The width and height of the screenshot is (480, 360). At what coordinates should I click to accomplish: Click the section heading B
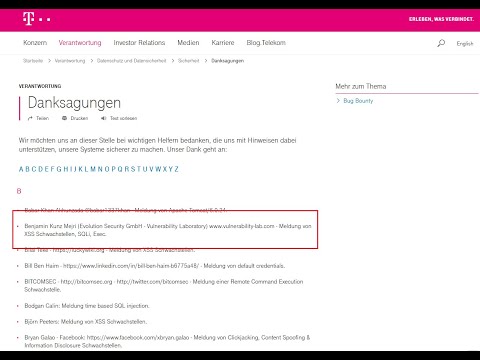19,191
